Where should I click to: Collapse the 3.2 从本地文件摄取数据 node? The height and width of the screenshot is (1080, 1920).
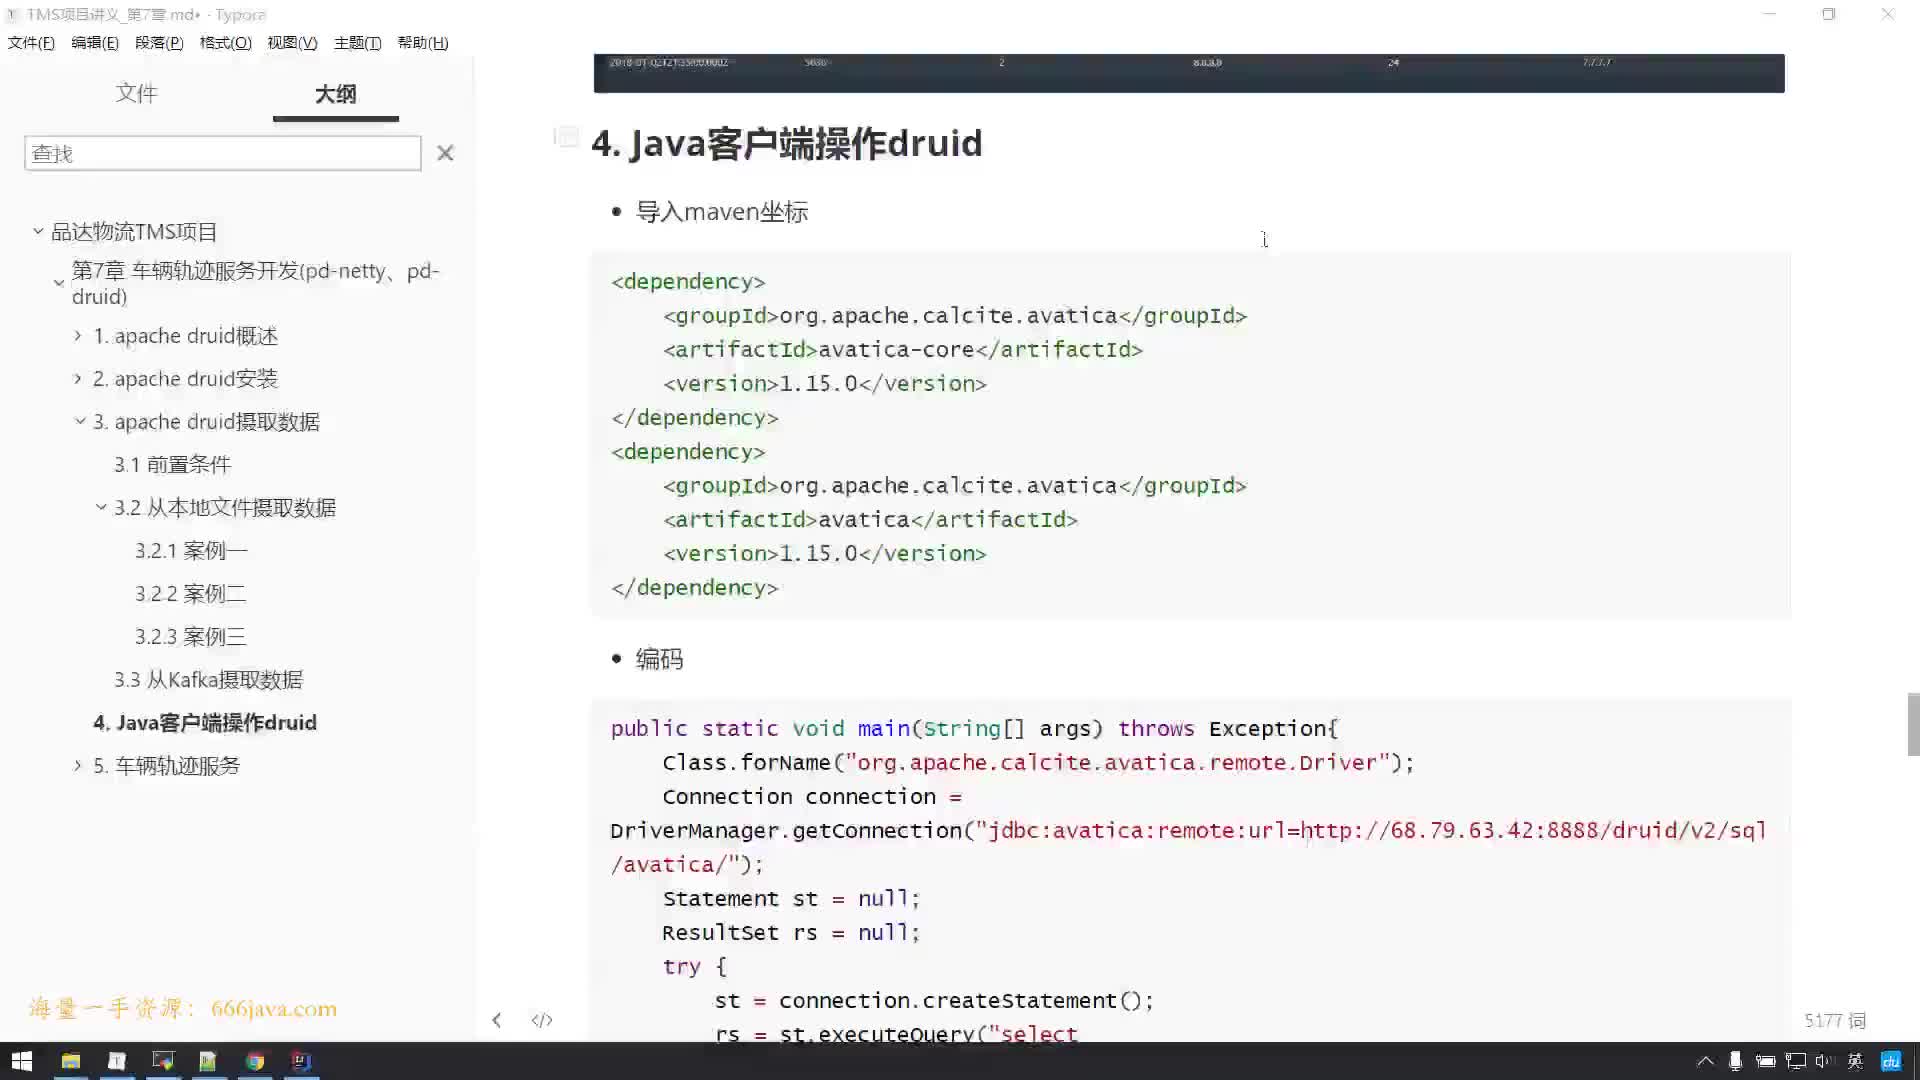(101, 507)
